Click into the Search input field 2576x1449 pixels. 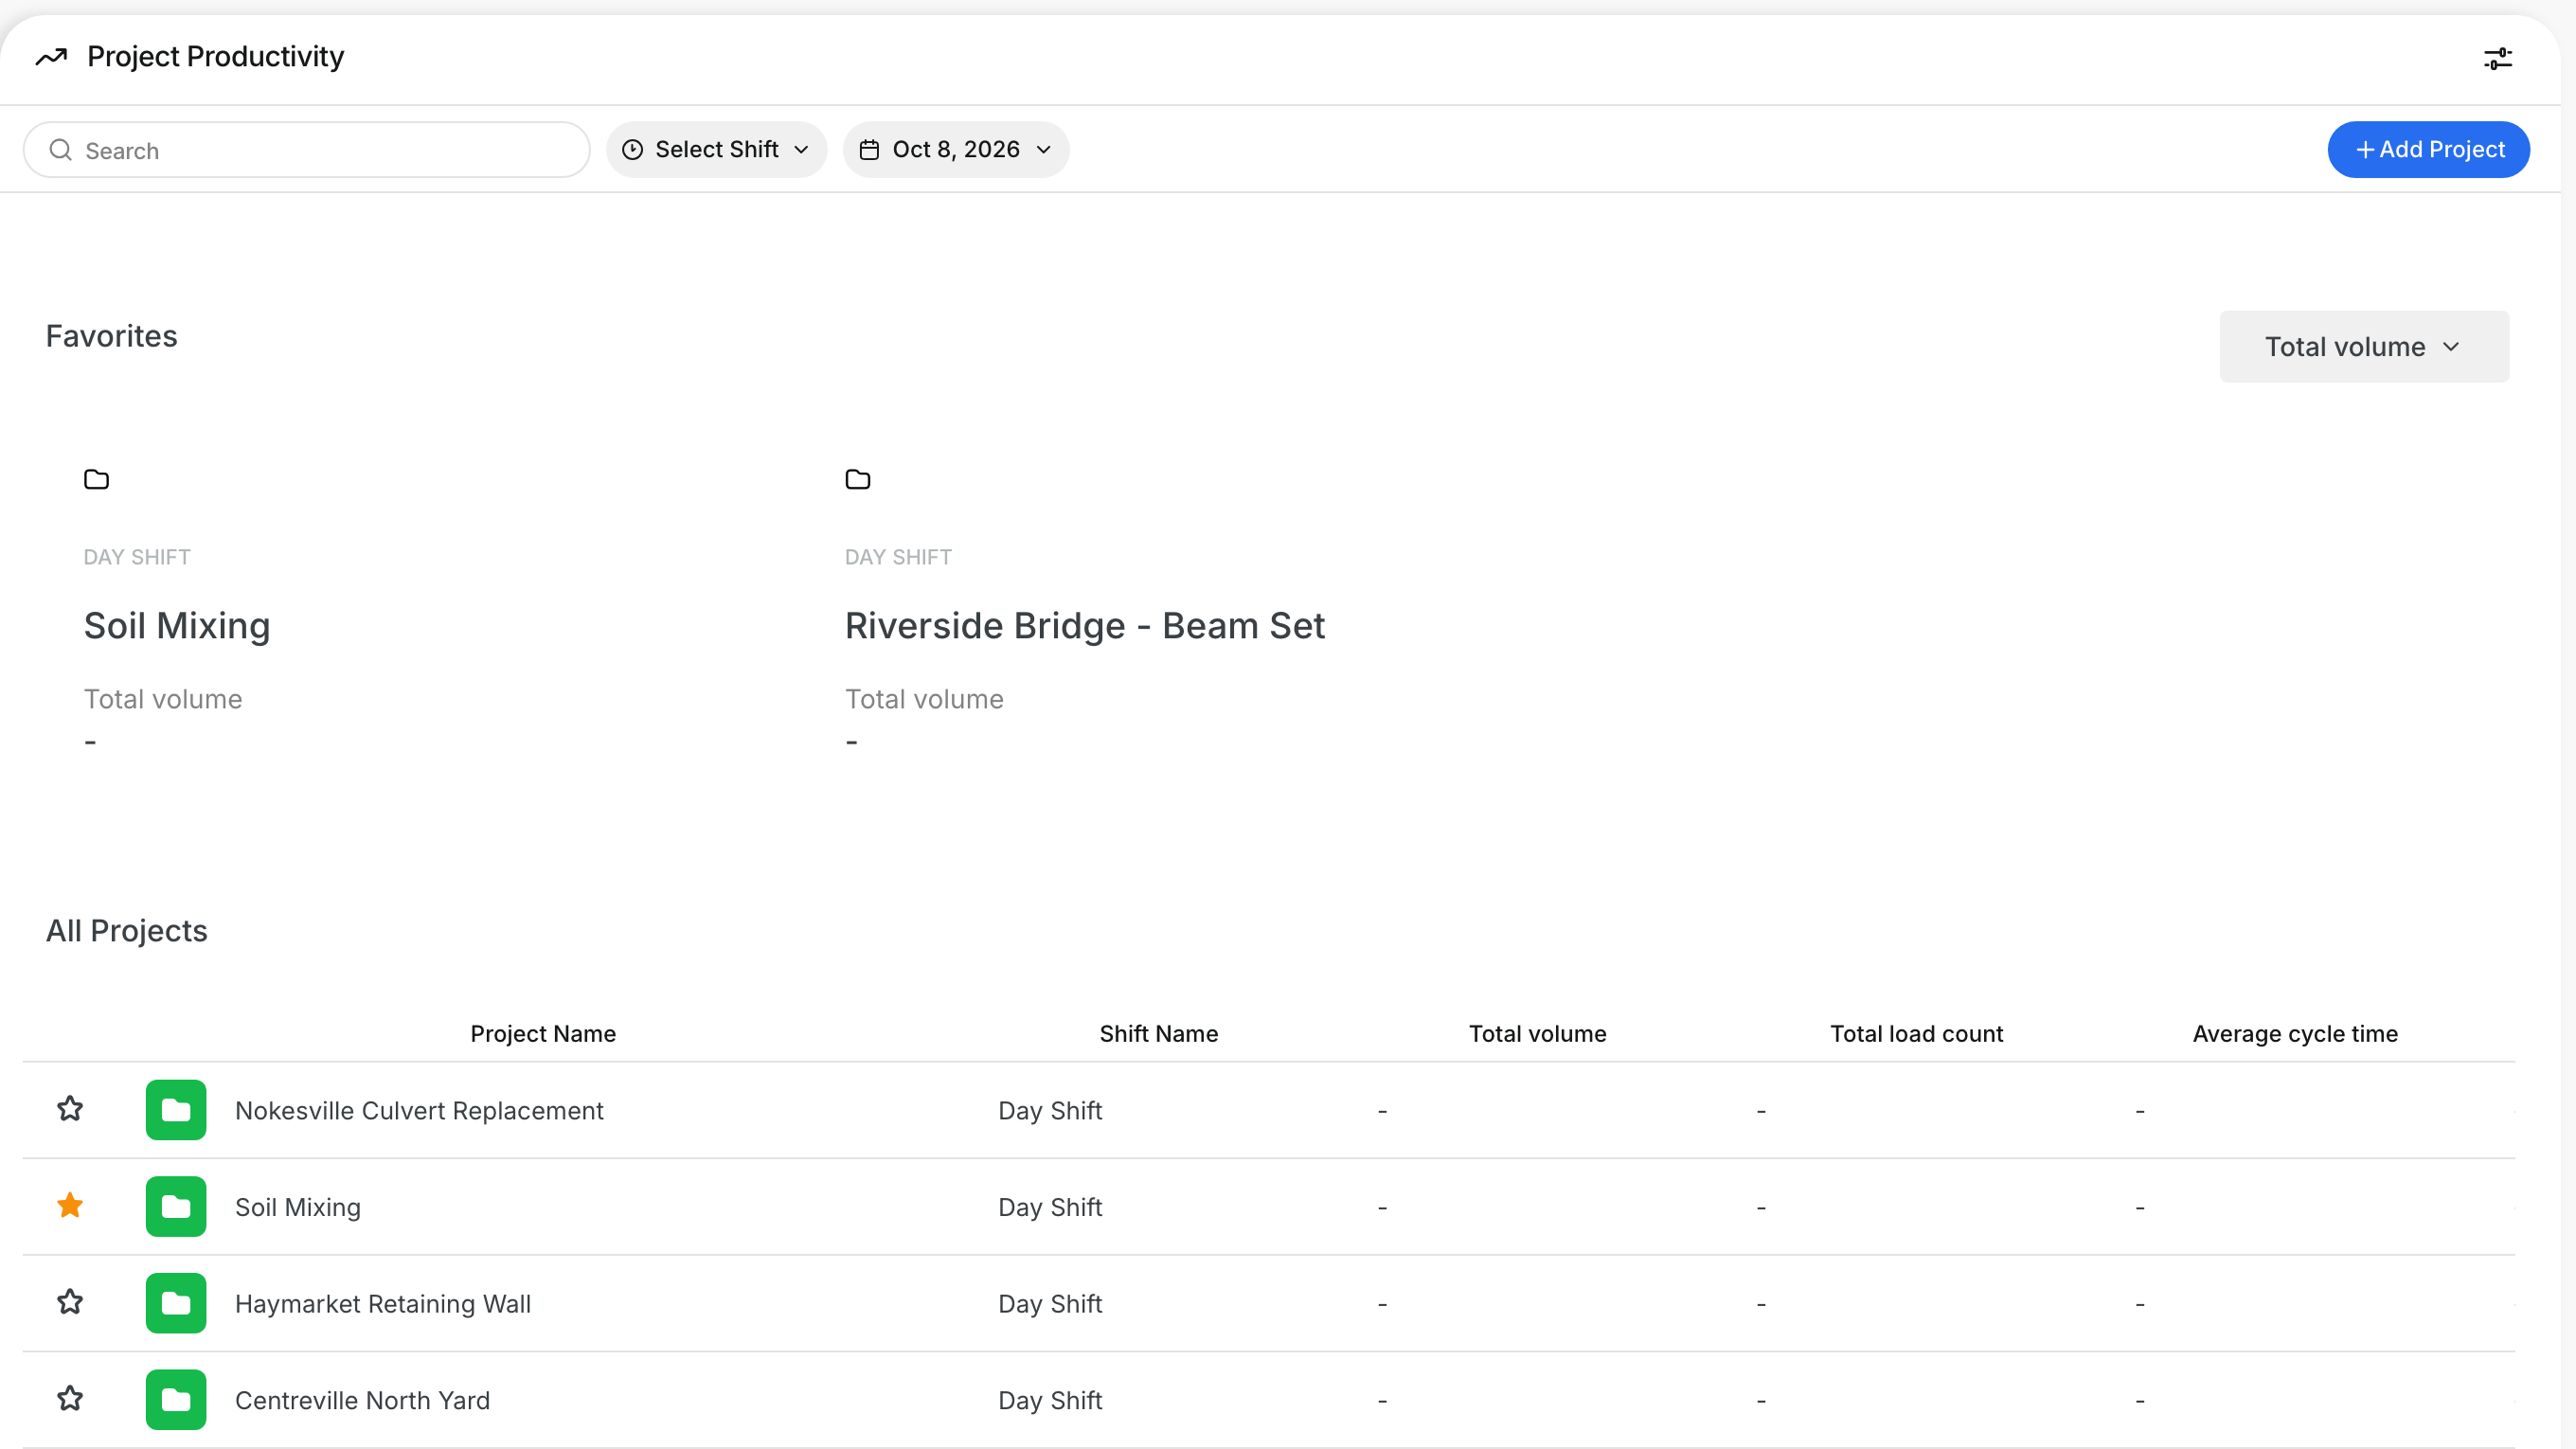click(307, 150)
